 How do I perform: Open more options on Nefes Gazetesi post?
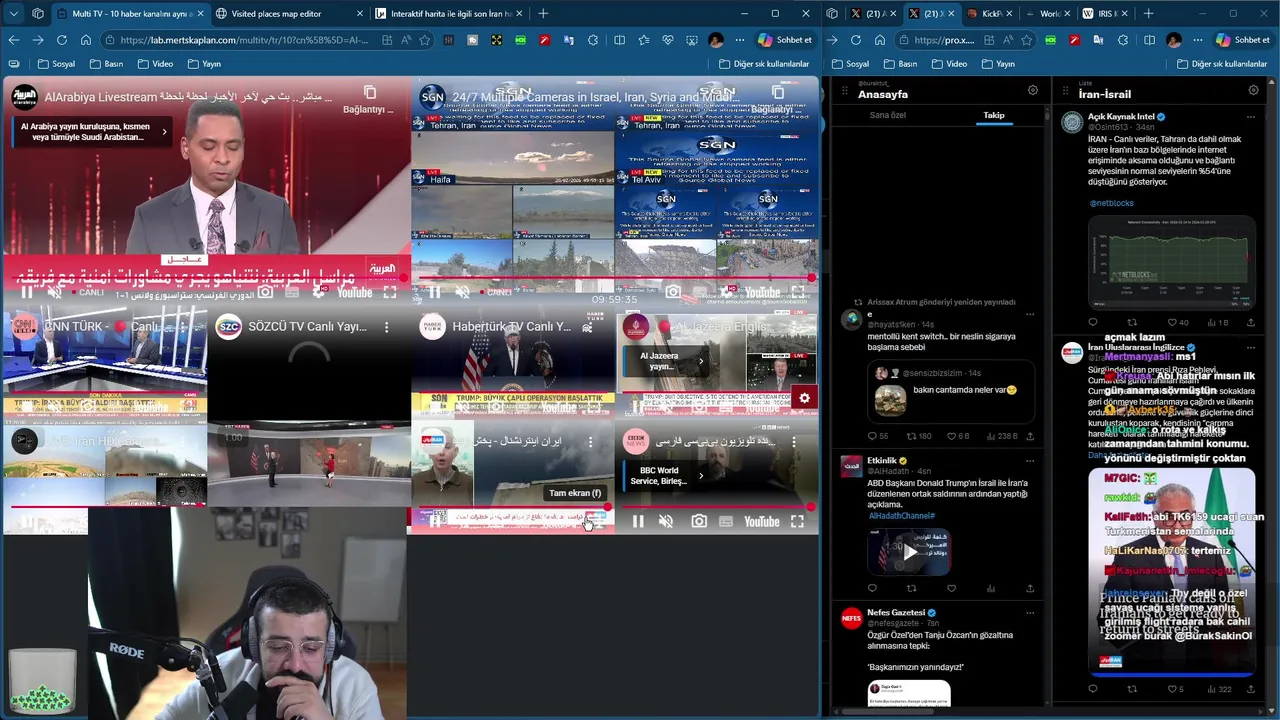[1030, 613]
